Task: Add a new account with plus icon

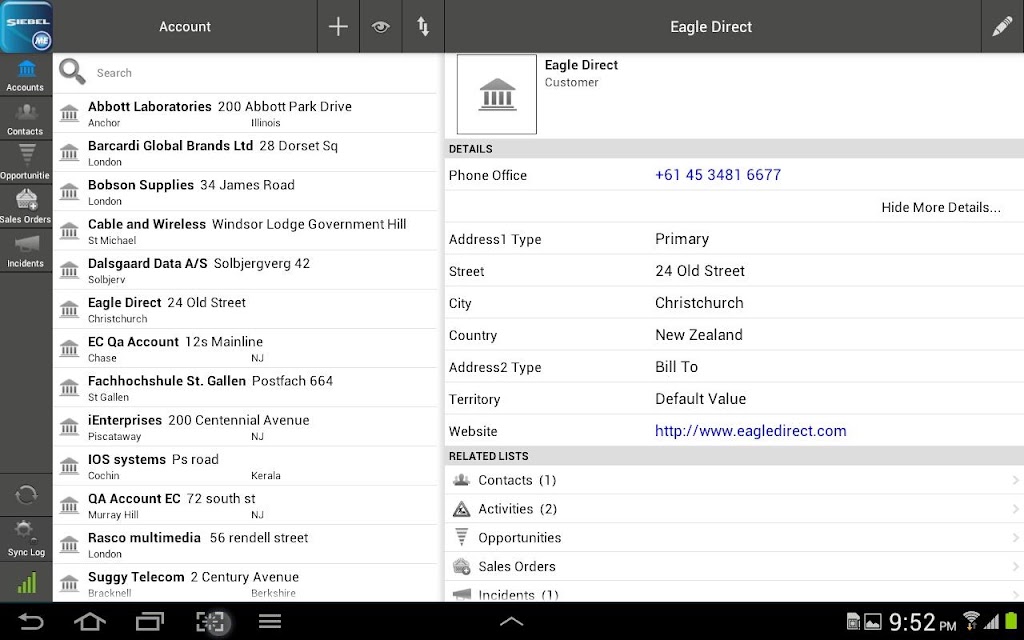Action: click(338, 27)
